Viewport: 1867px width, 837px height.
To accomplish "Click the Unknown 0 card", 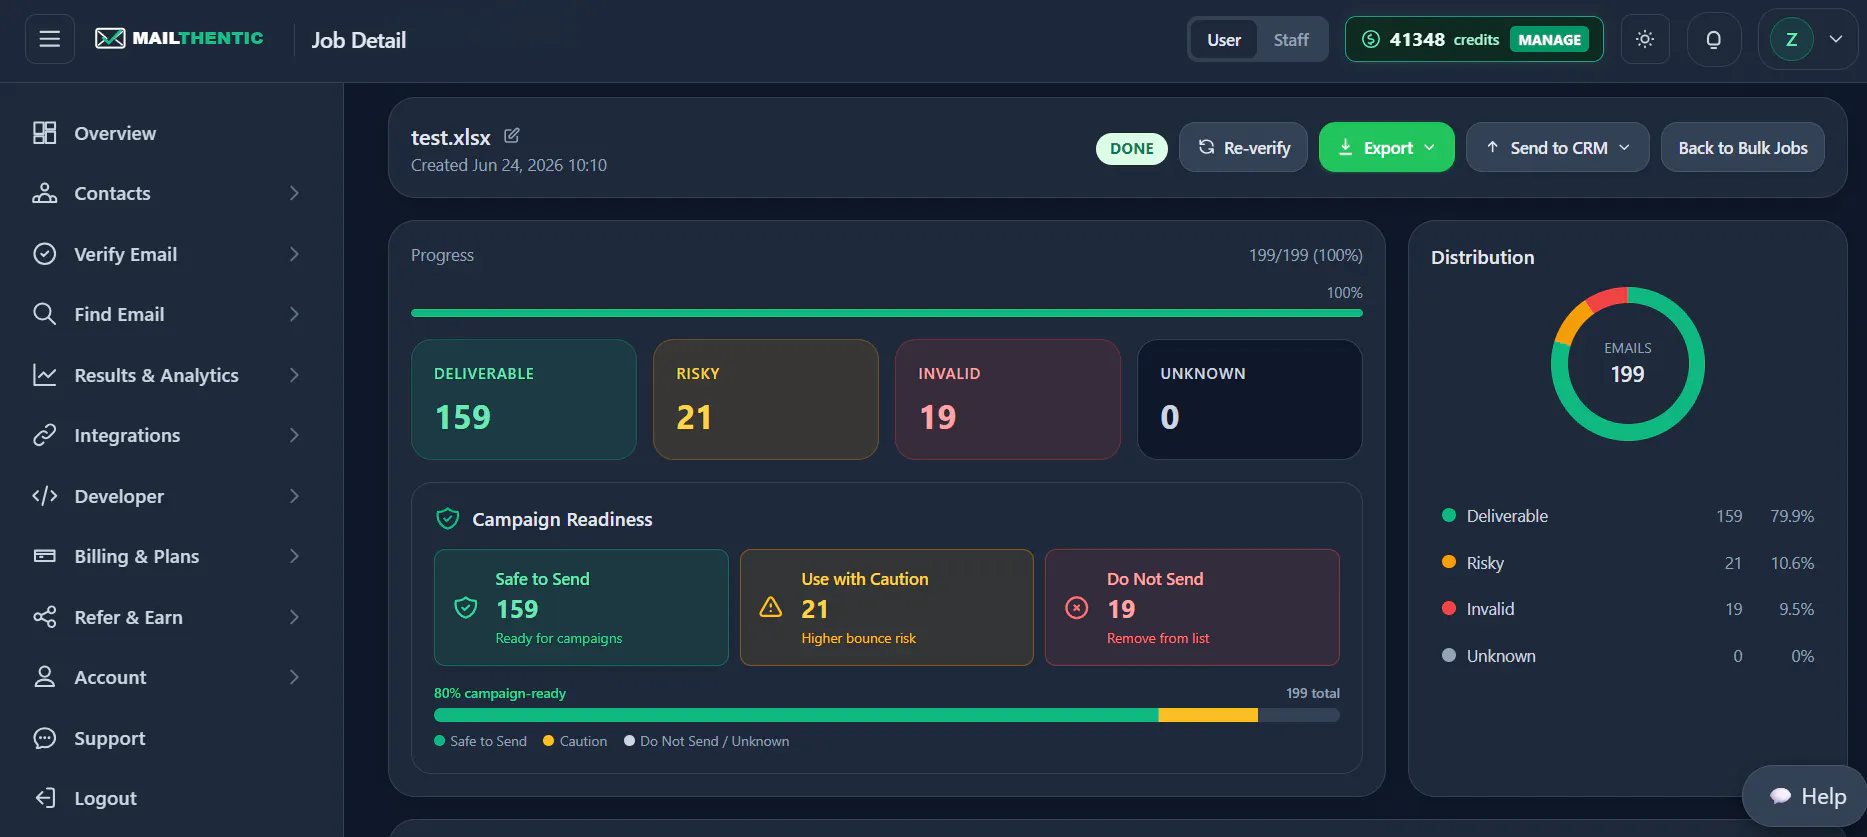I will 1250,400.
